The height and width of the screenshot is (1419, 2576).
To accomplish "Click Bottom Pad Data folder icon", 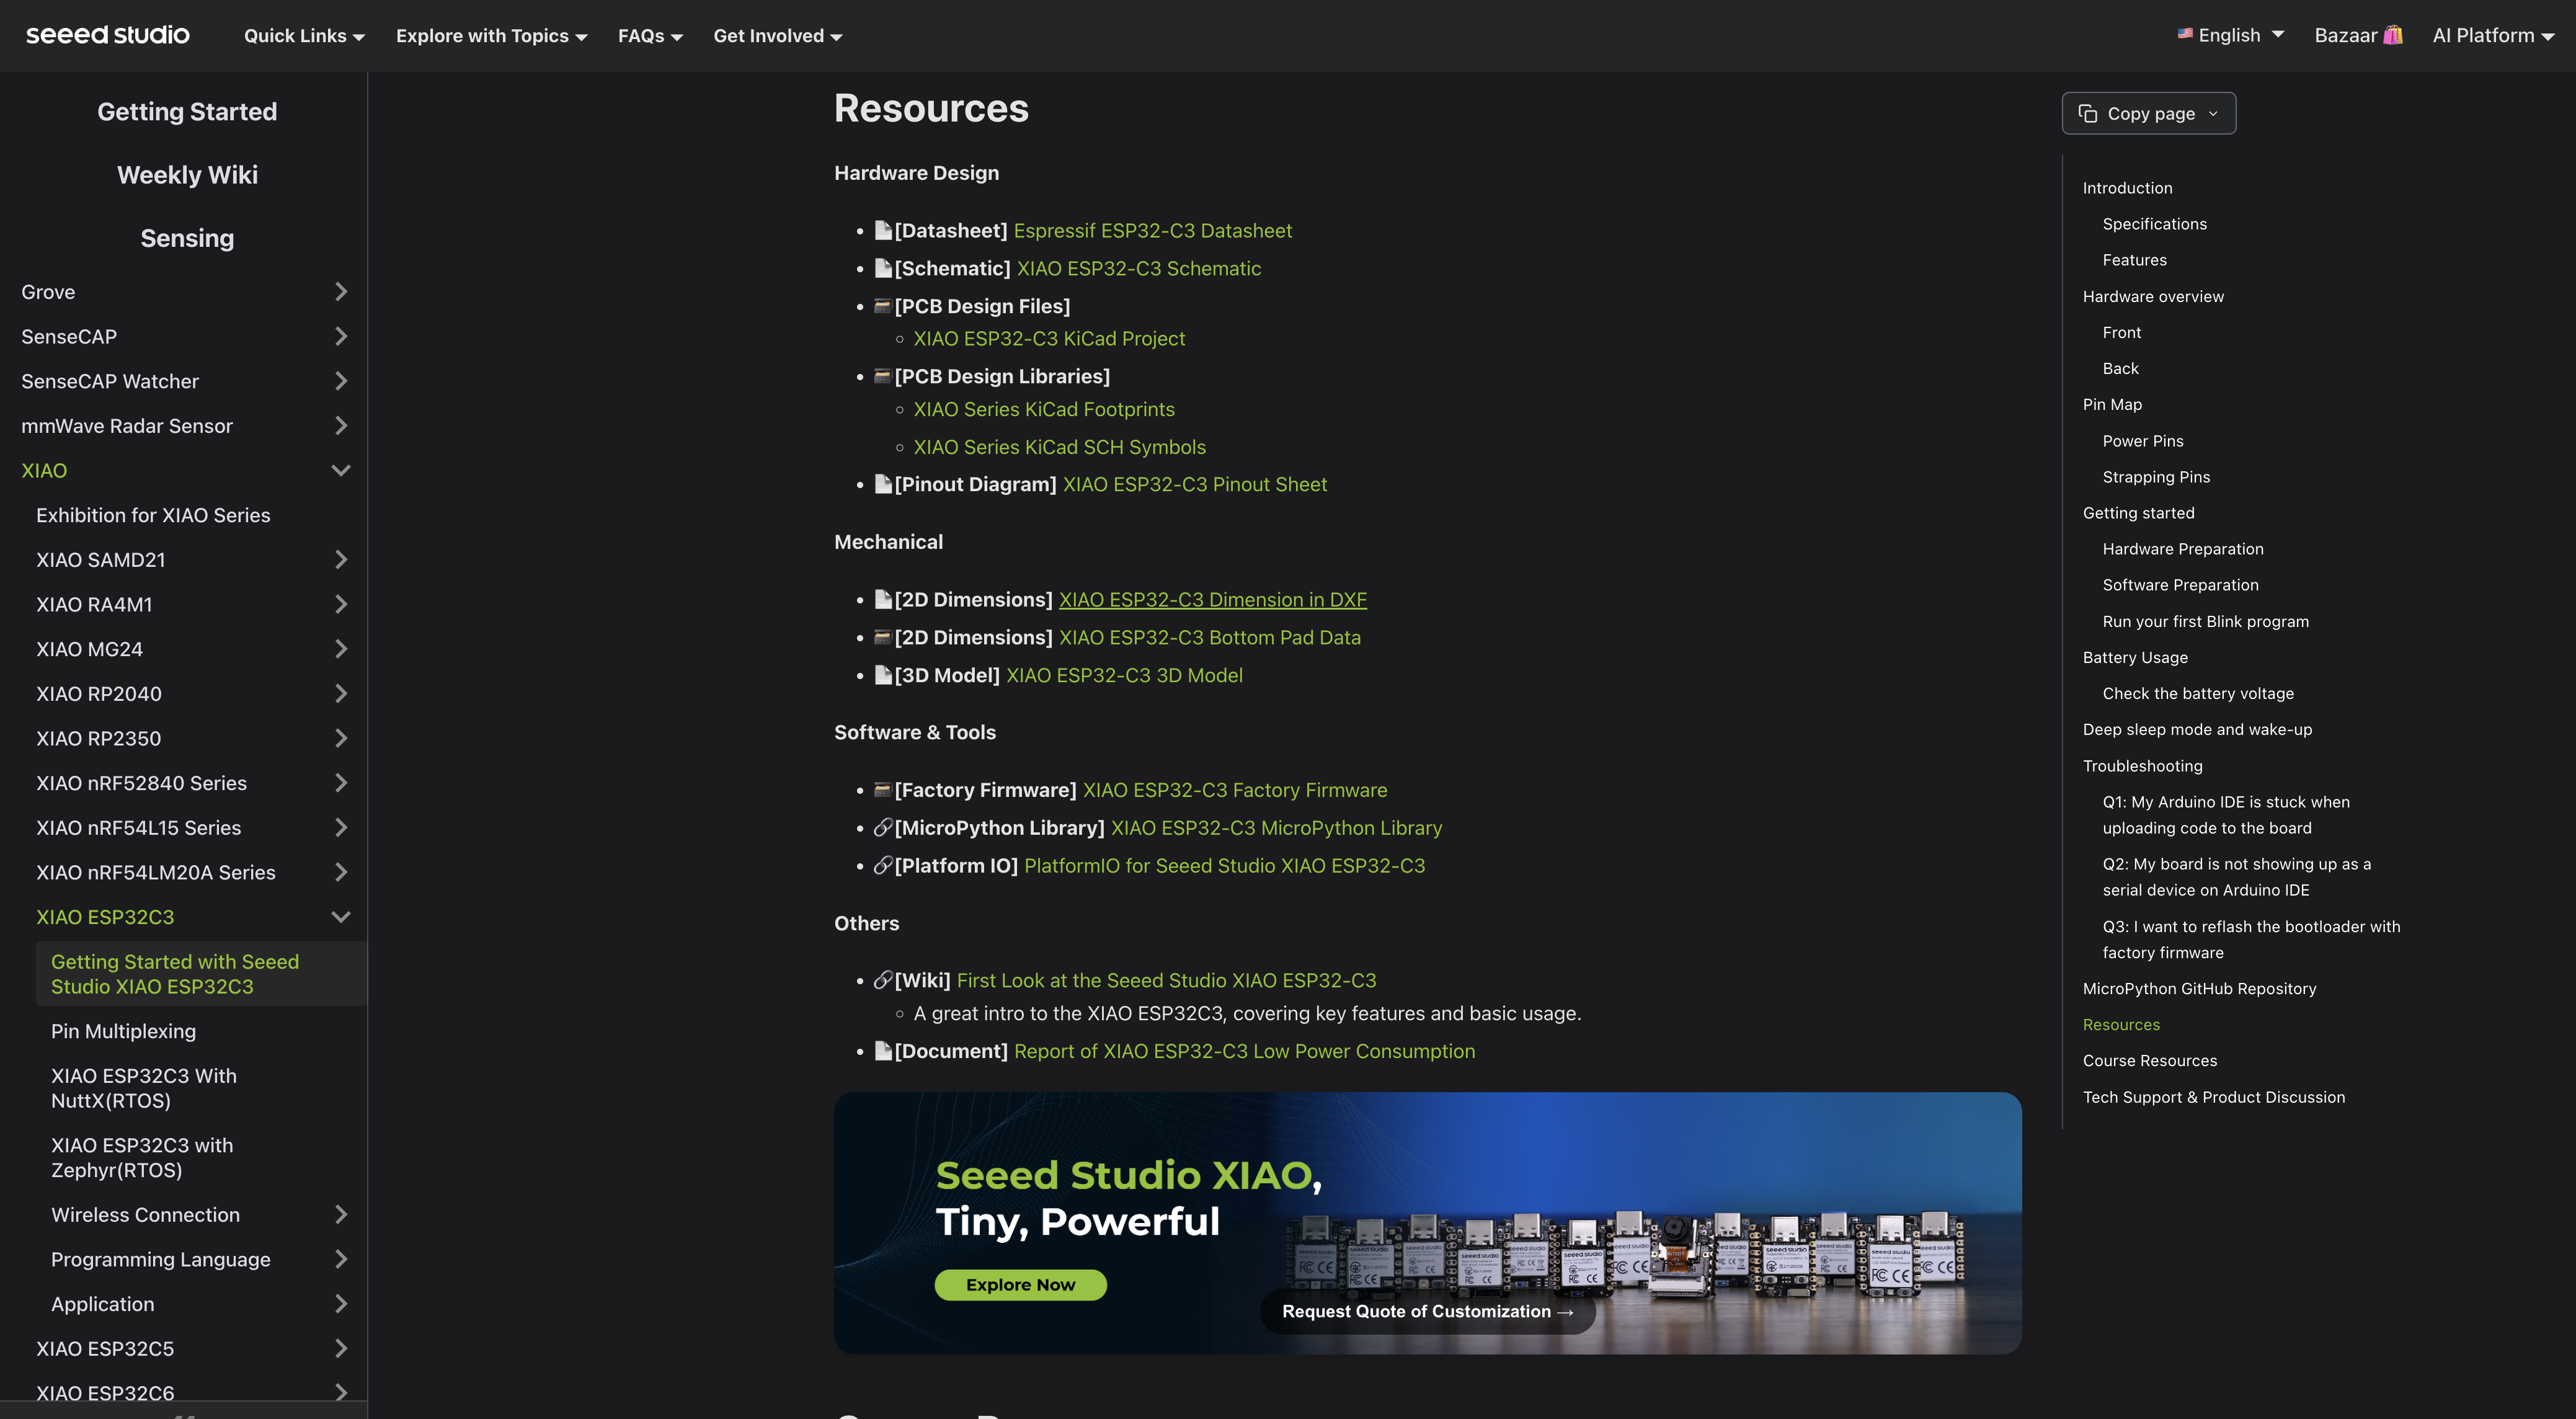I will pyautogui.click(x=883, y=637).
